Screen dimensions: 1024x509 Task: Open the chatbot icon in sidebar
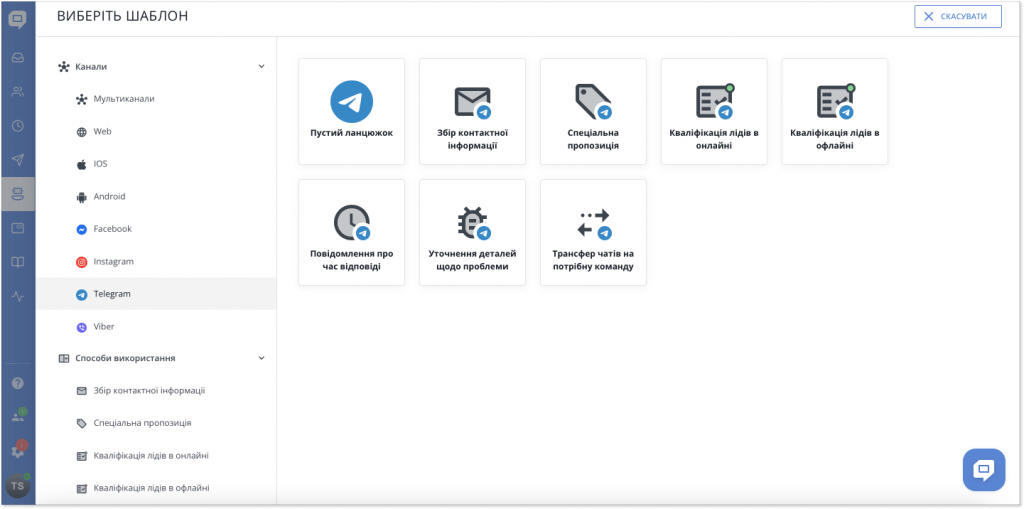18,194
